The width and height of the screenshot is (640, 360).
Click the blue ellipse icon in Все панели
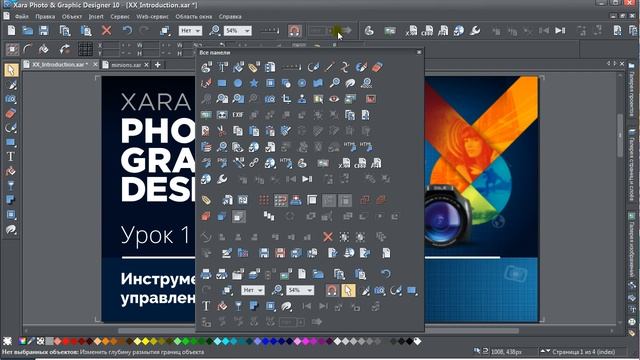pos(238,83)
